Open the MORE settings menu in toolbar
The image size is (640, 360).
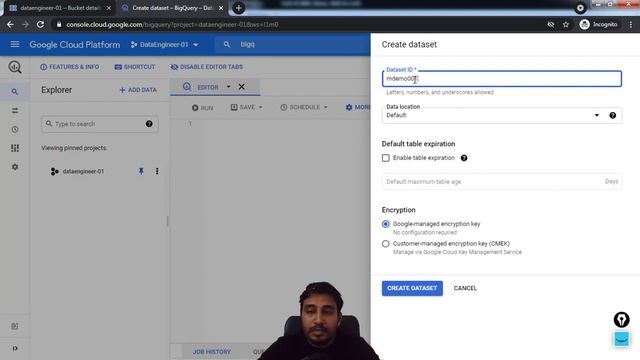coord(358,107)
